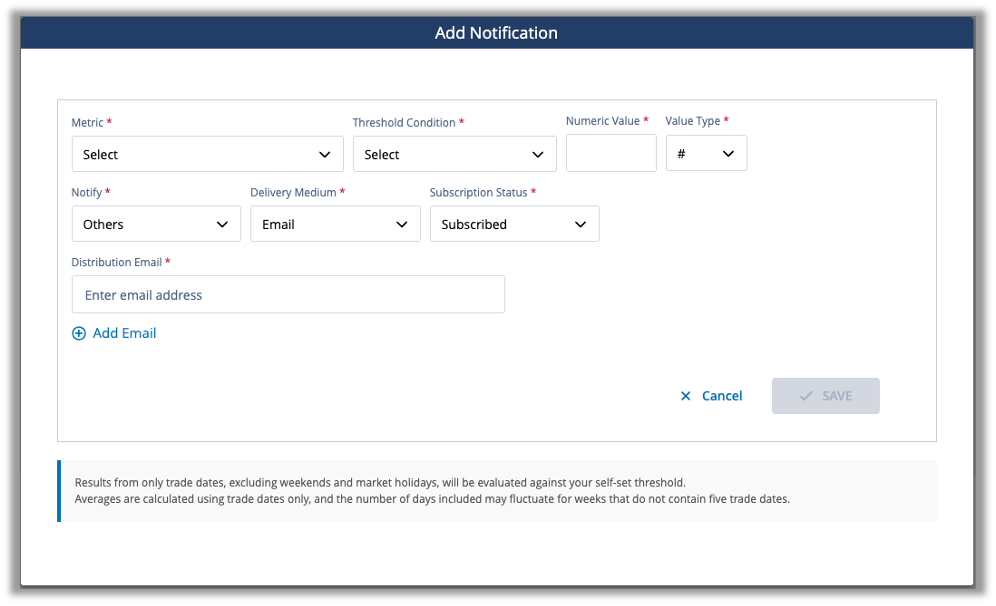Image resolution: width=996 pixels, height=606 pixels.
Task: Focus the Numeric Value input box
Action: pos(611,154)
